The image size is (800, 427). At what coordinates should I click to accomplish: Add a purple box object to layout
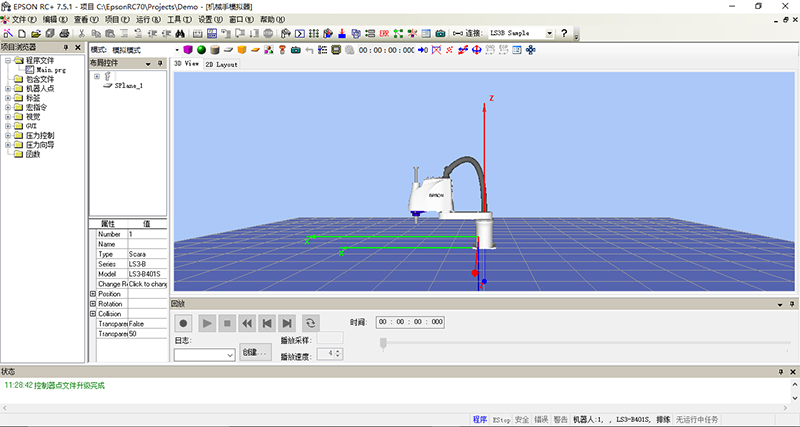click(187, 49)
